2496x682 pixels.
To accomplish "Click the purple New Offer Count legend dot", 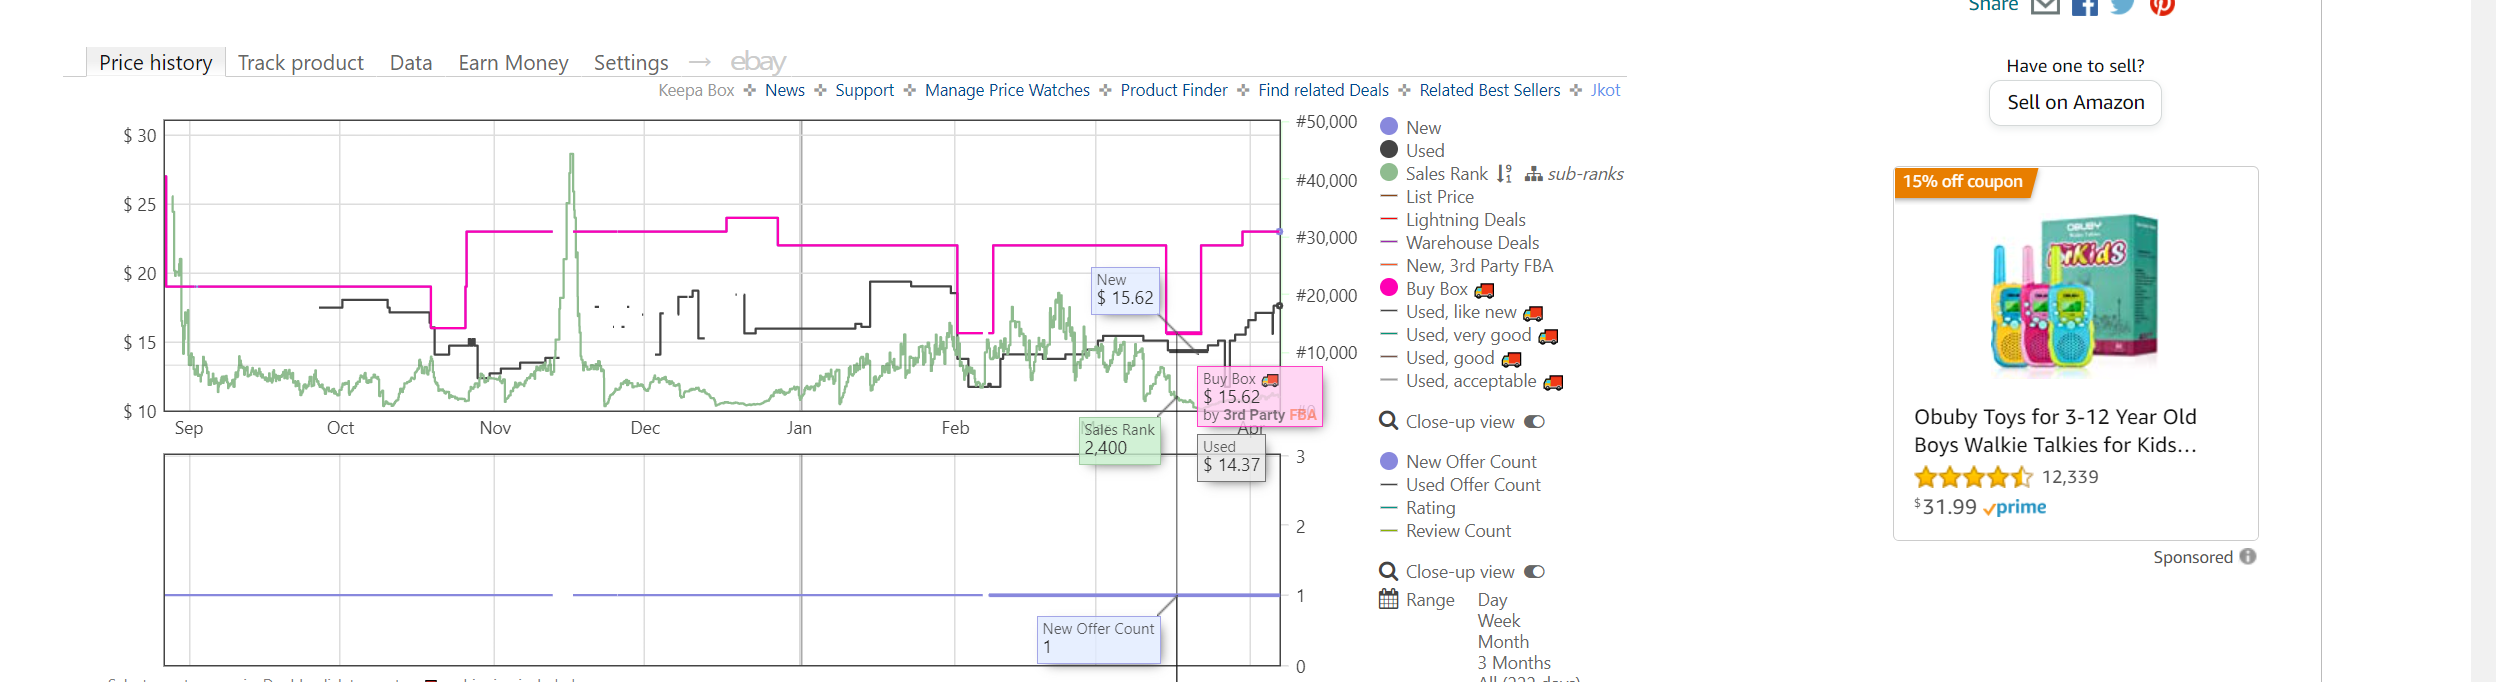I will tap(1389, 461).
